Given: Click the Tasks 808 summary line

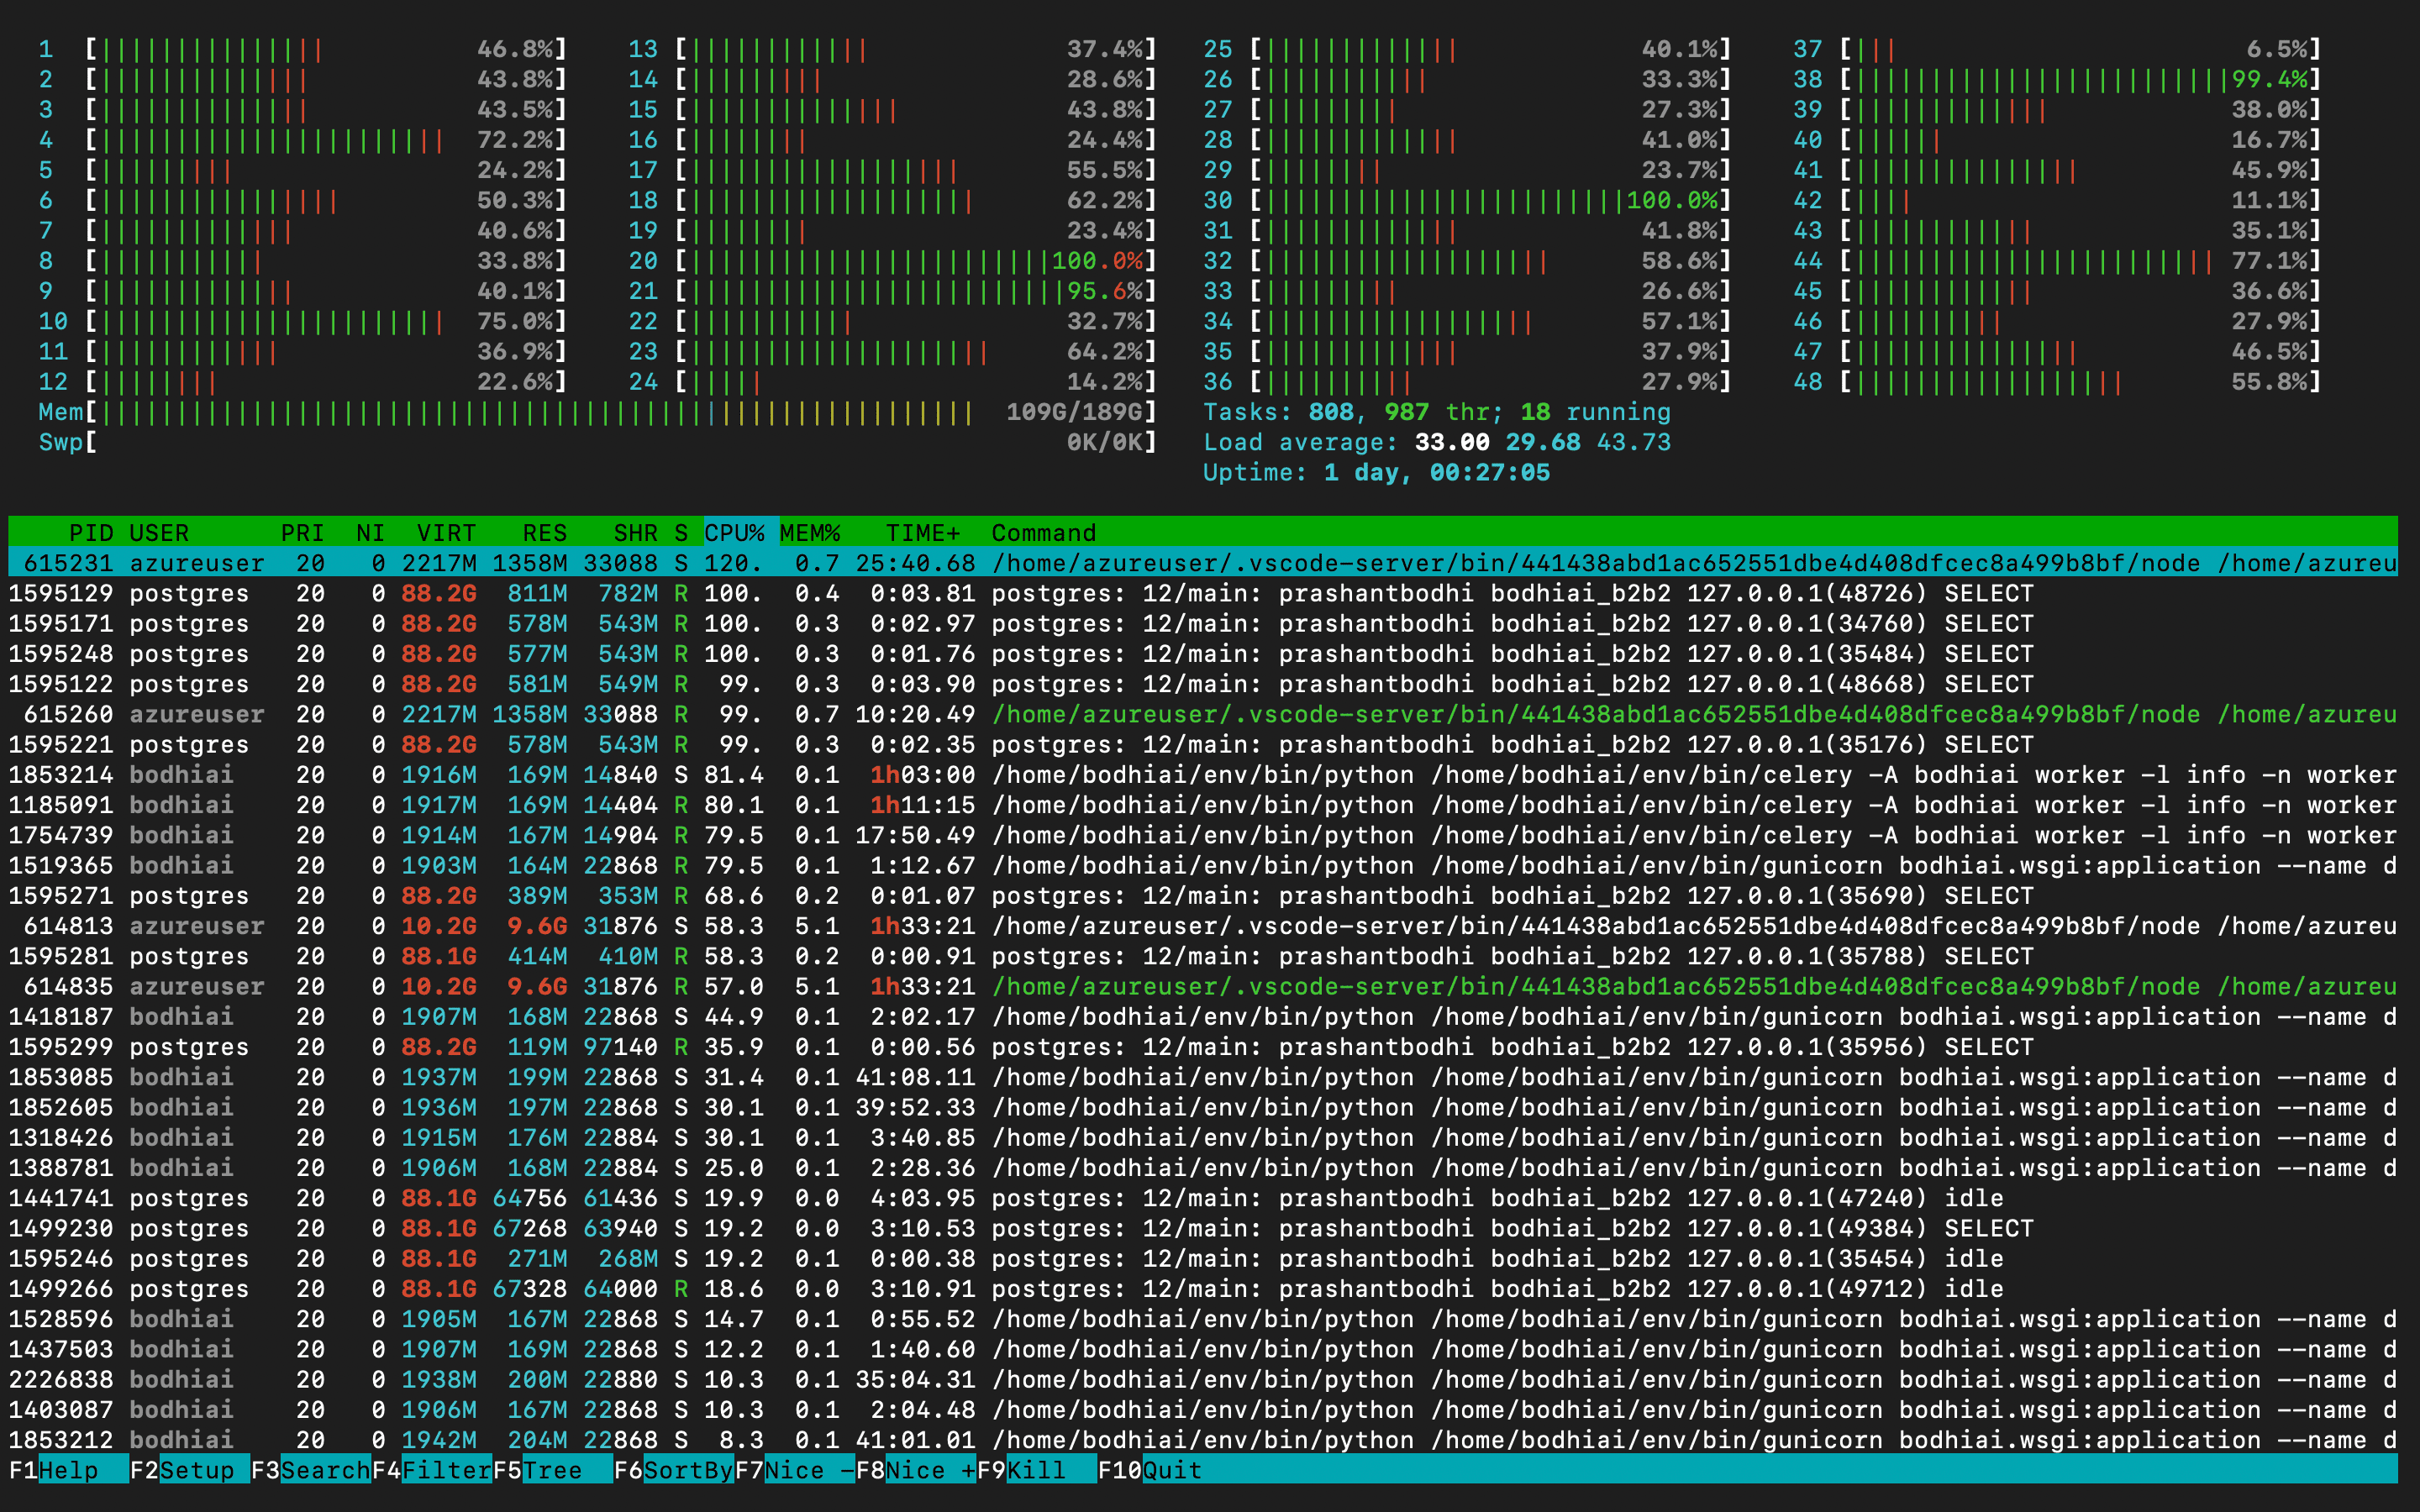Looking at the screenshot, I should tap(1437, 412).
